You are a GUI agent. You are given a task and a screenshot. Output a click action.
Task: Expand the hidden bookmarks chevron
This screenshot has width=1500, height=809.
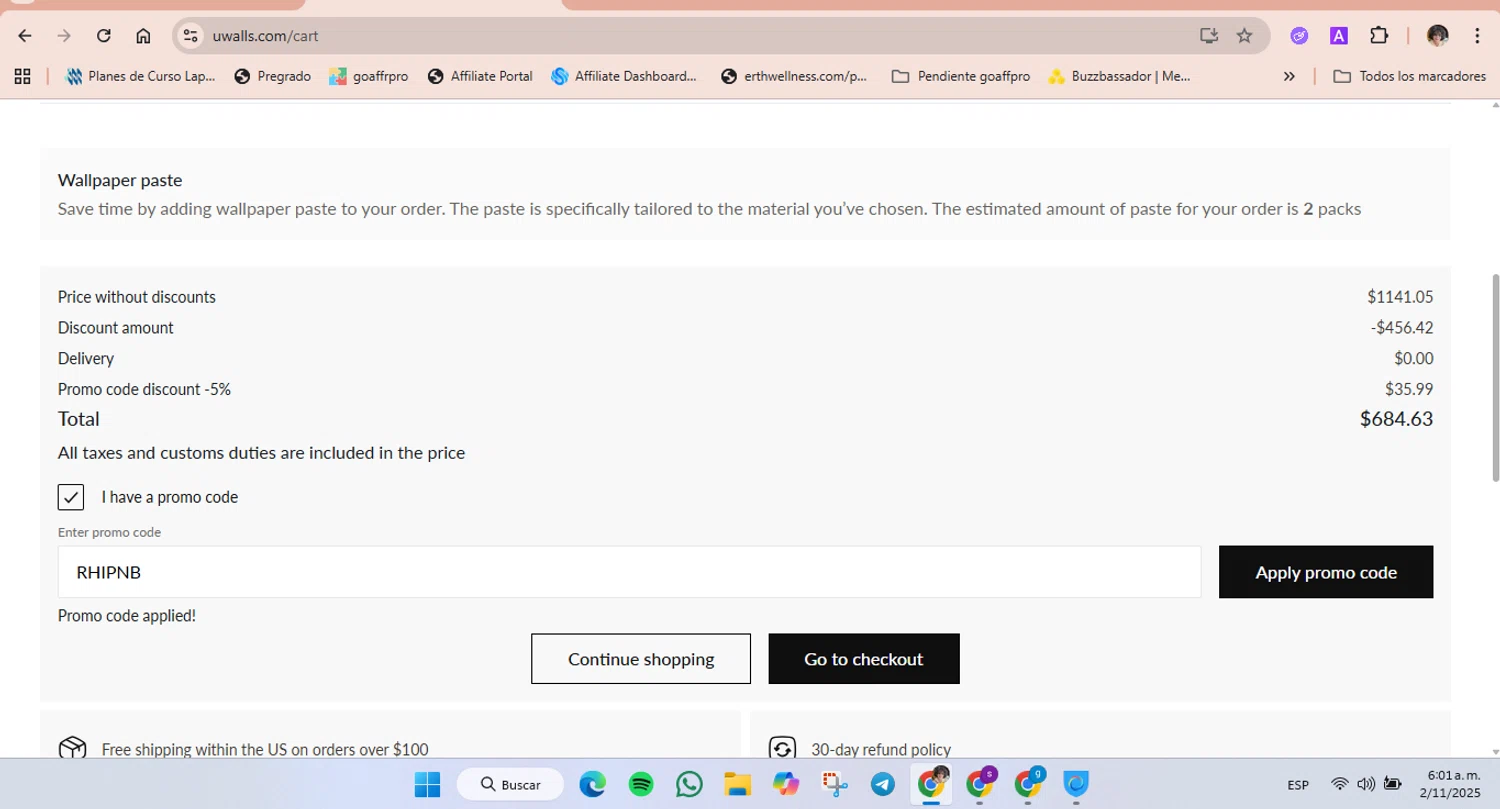point(1289,76)
